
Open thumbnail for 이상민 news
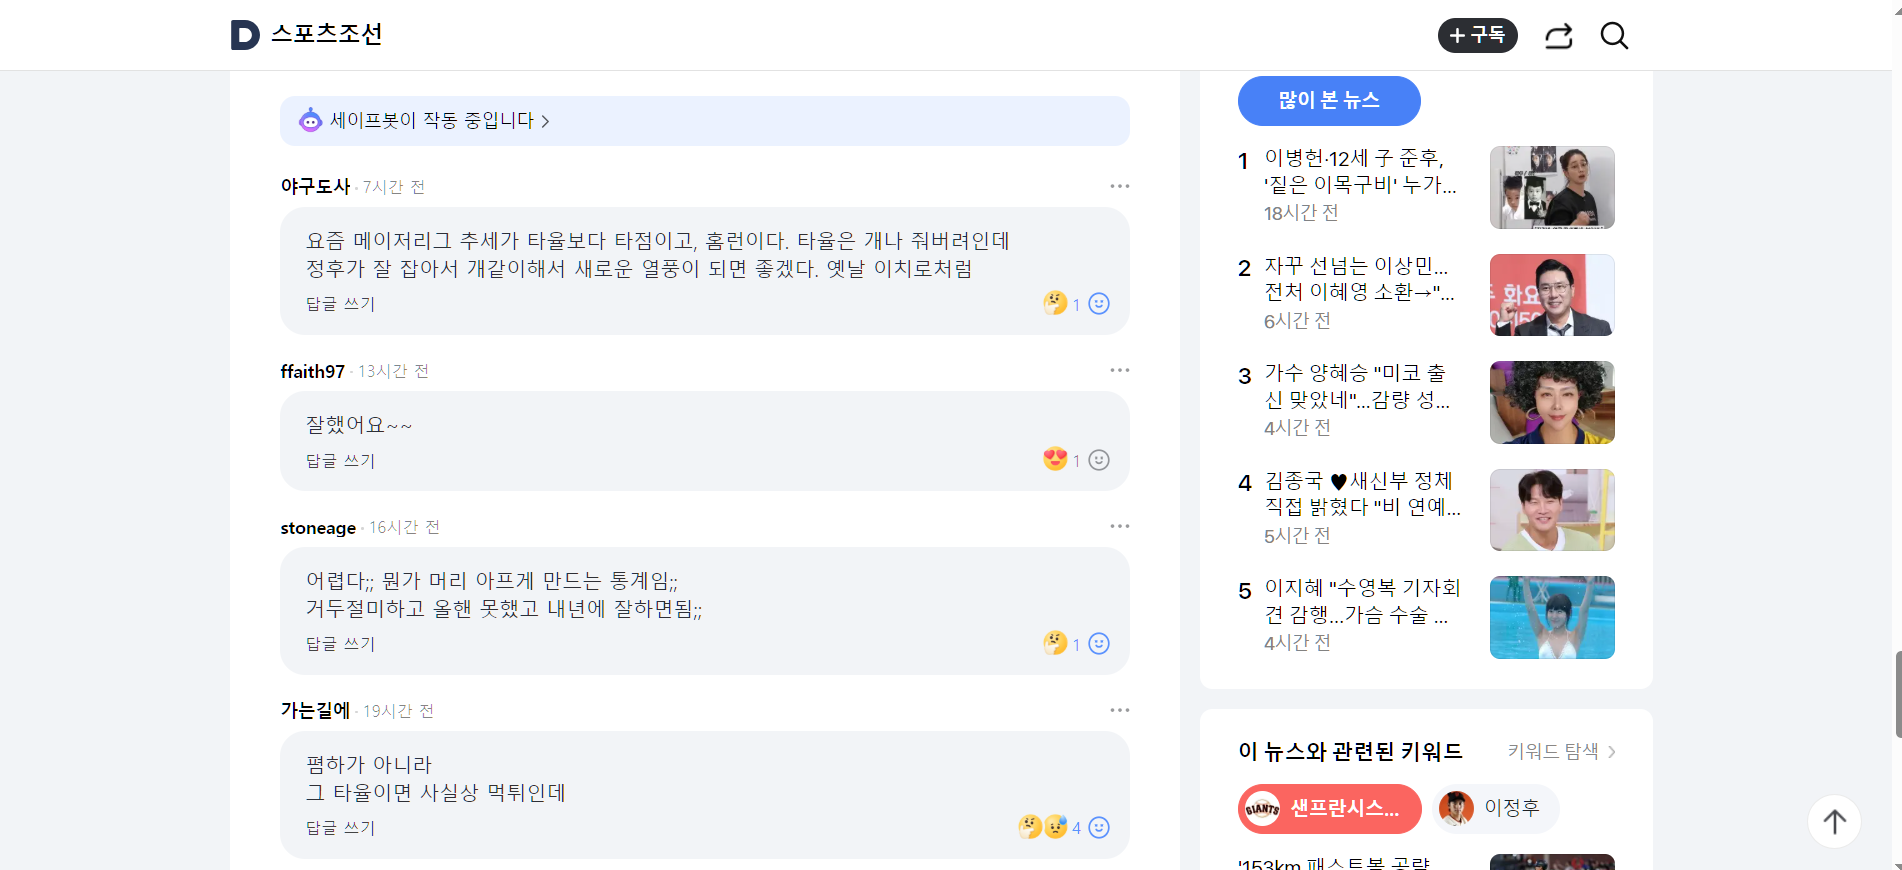[1552, 295]
